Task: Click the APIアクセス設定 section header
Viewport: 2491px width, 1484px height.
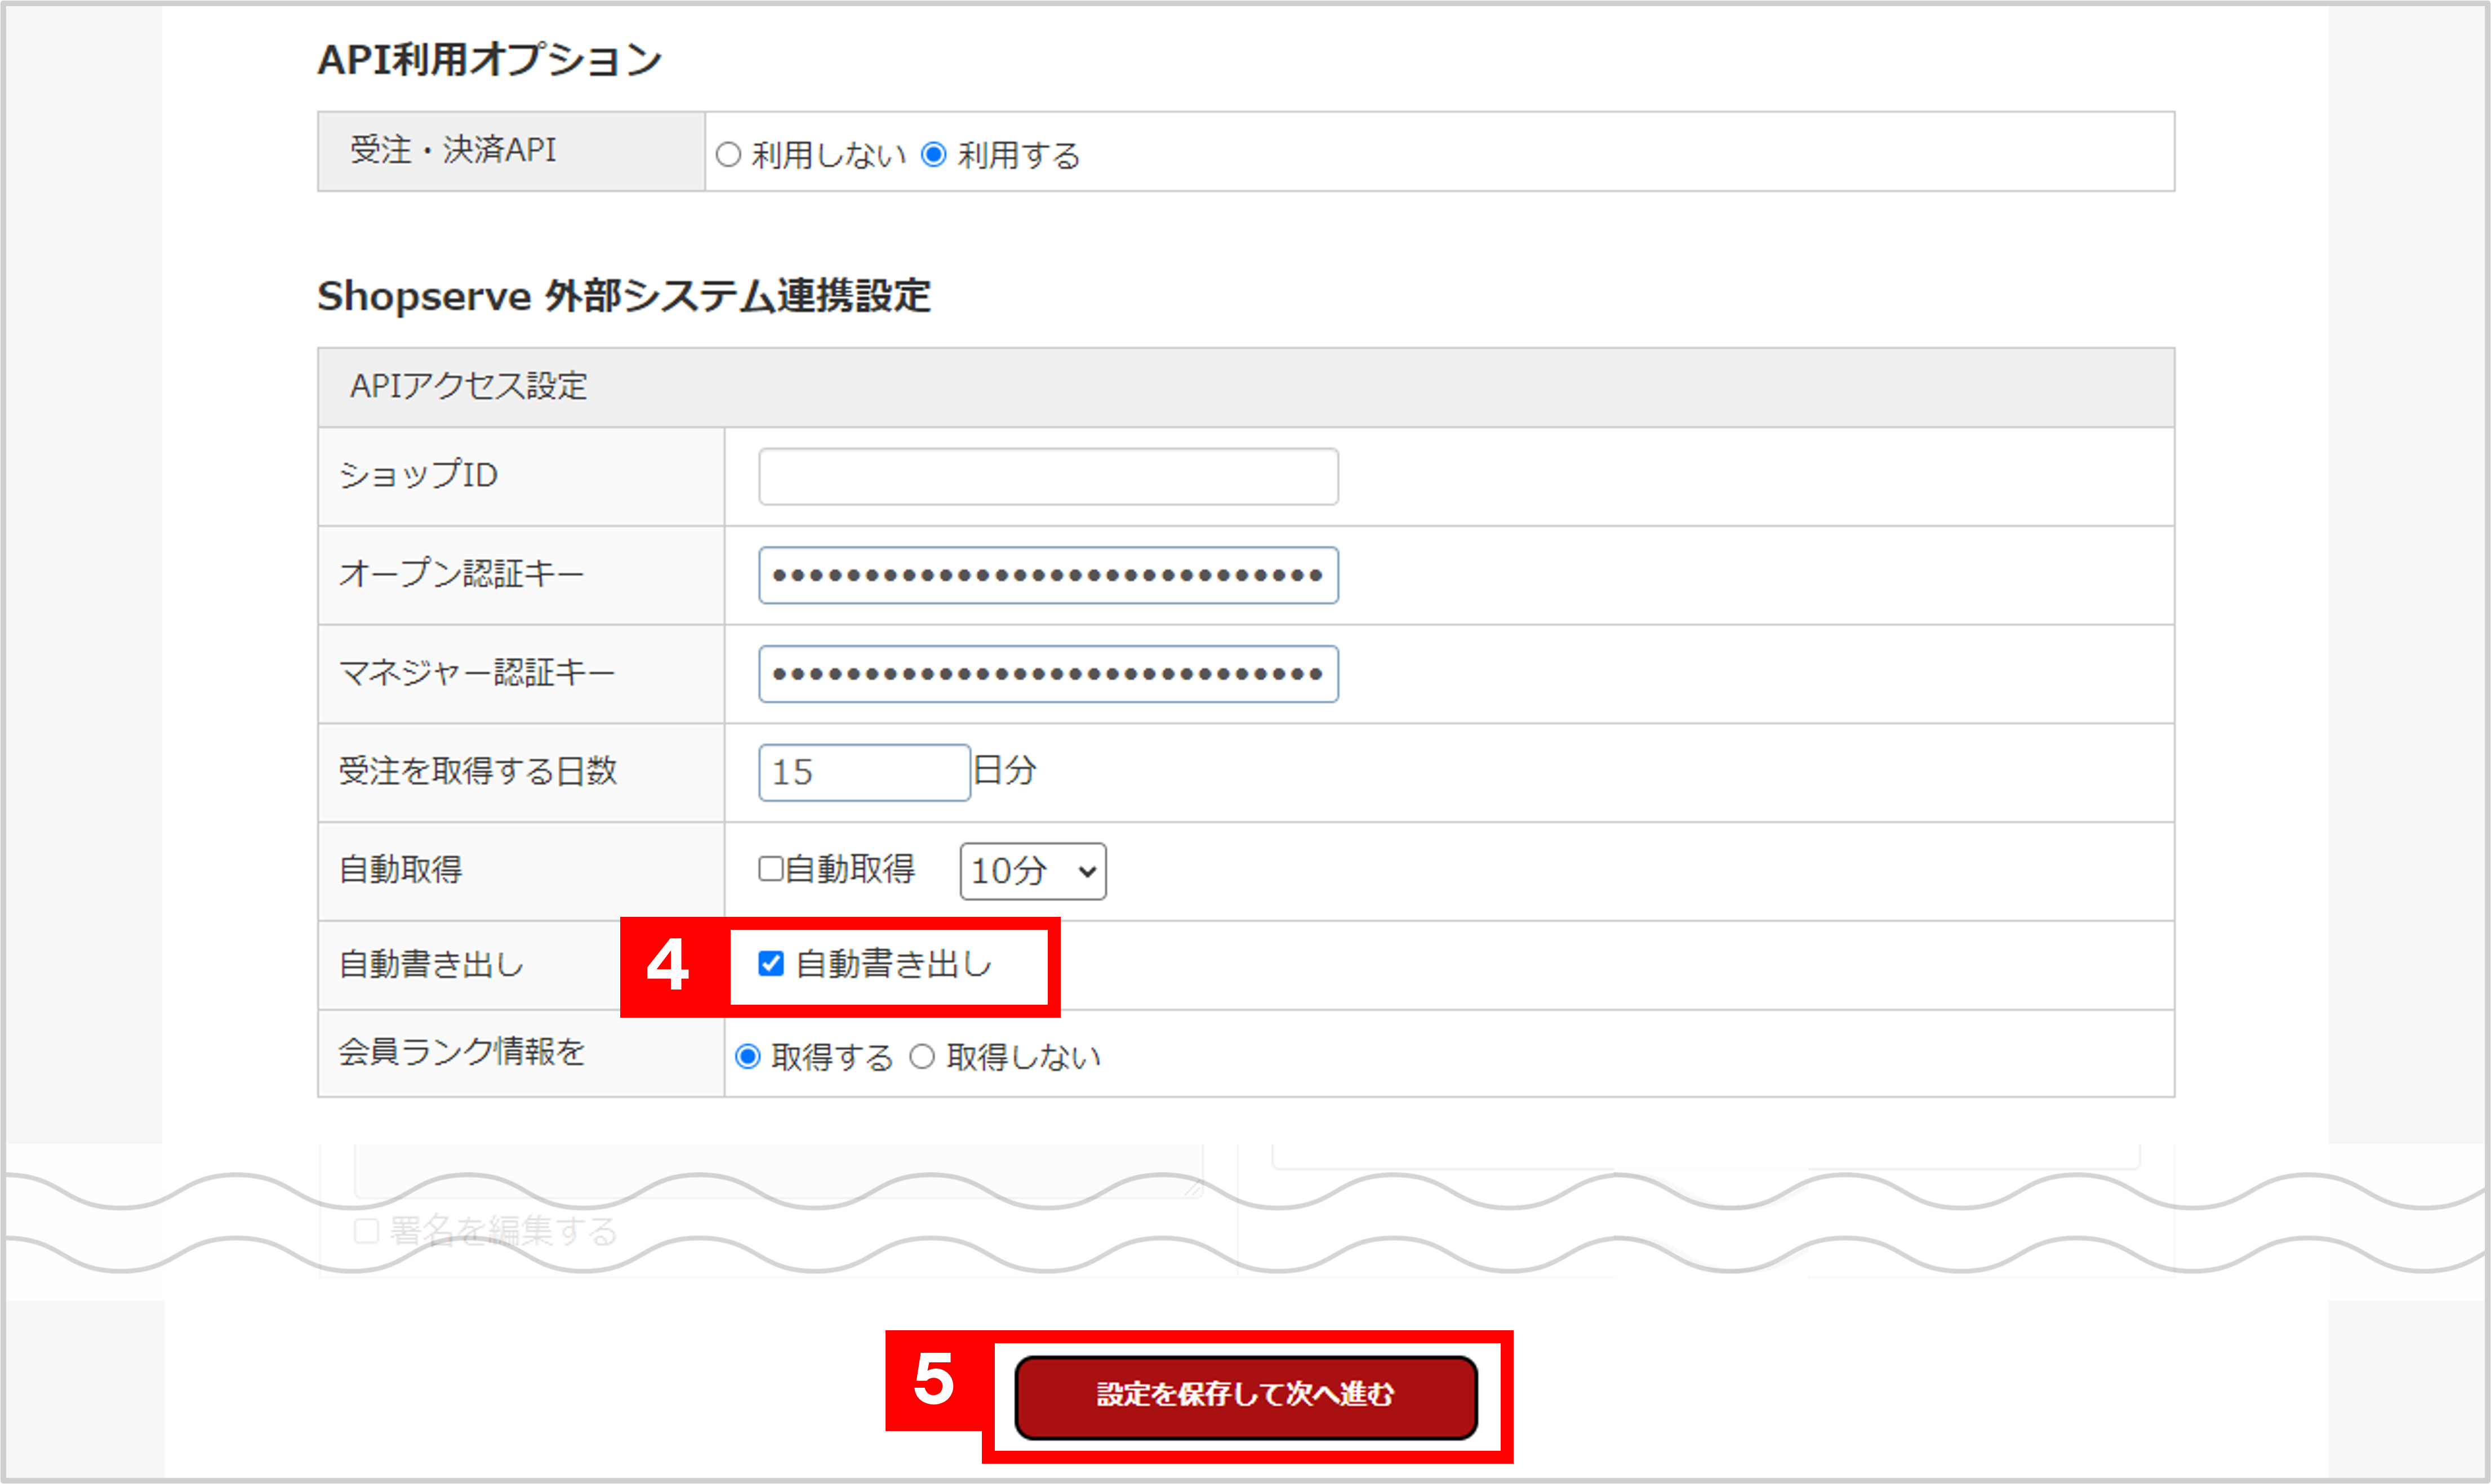Action: (x=470, y=385)
